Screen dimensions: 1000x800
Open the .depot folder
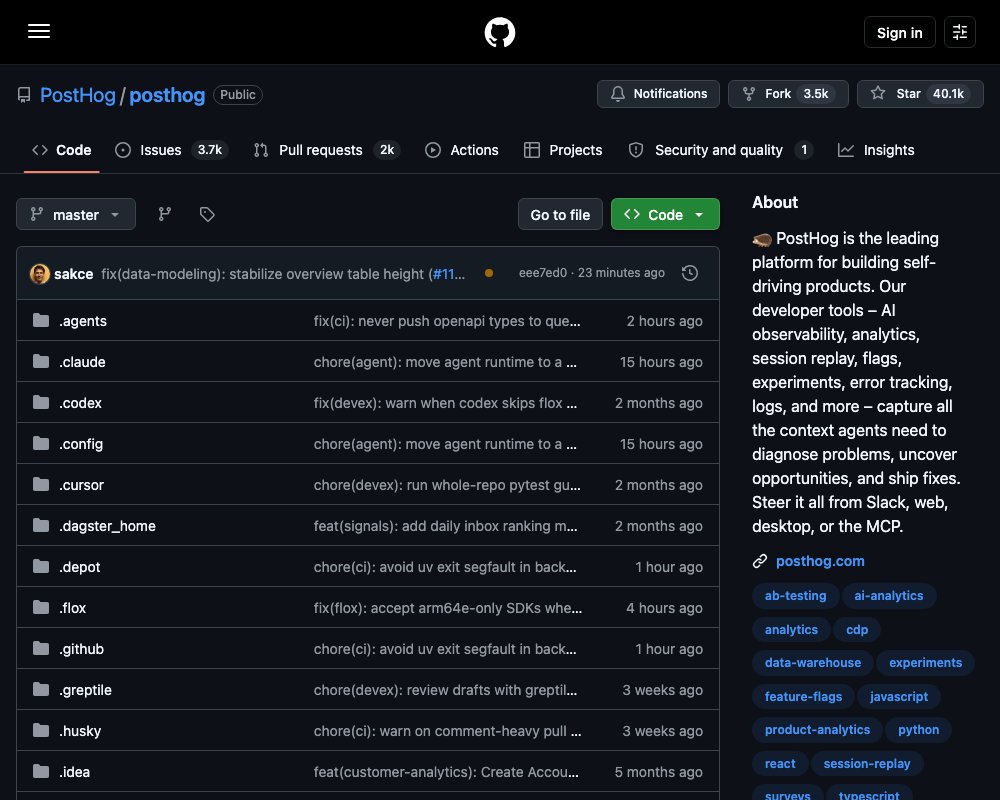pyautogui.click(x=80, y=567)
